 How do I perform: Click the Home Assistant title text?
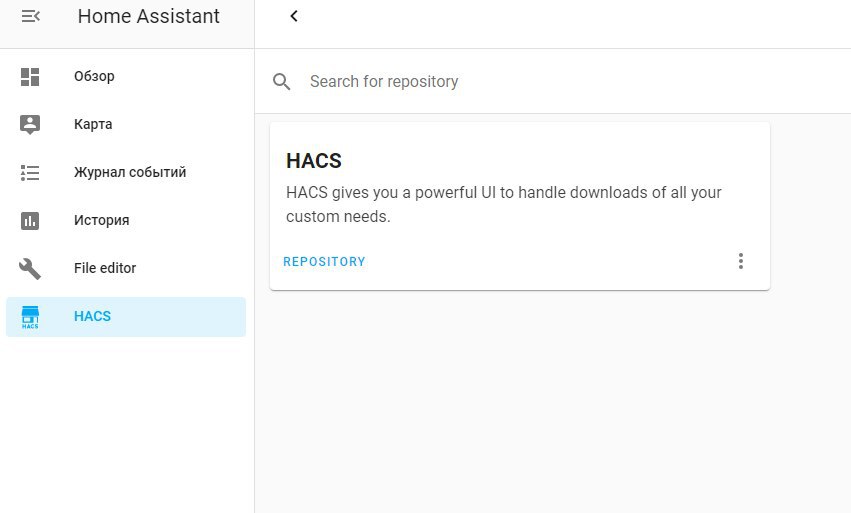149,16
